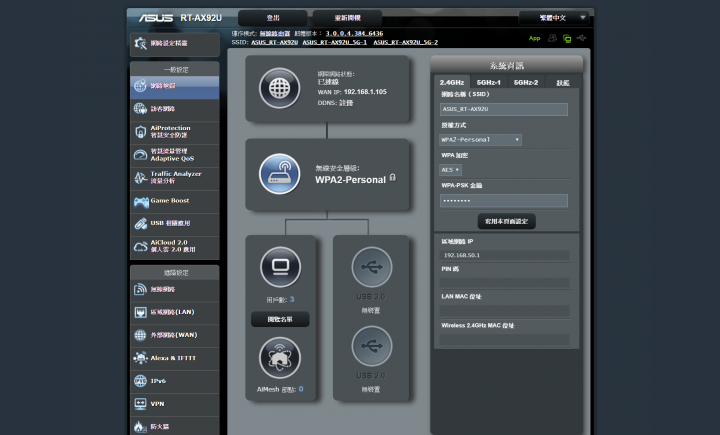This screenshot has height=435, width=720.
Task: Open the Game Boost gamepad icon
Action: point(141,201)
